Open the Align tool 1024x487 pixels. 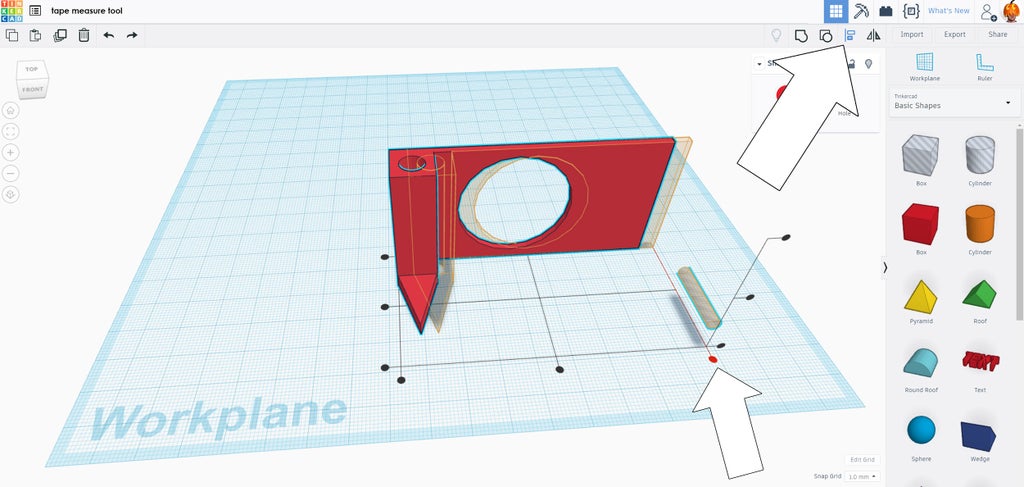coord(850,35)
